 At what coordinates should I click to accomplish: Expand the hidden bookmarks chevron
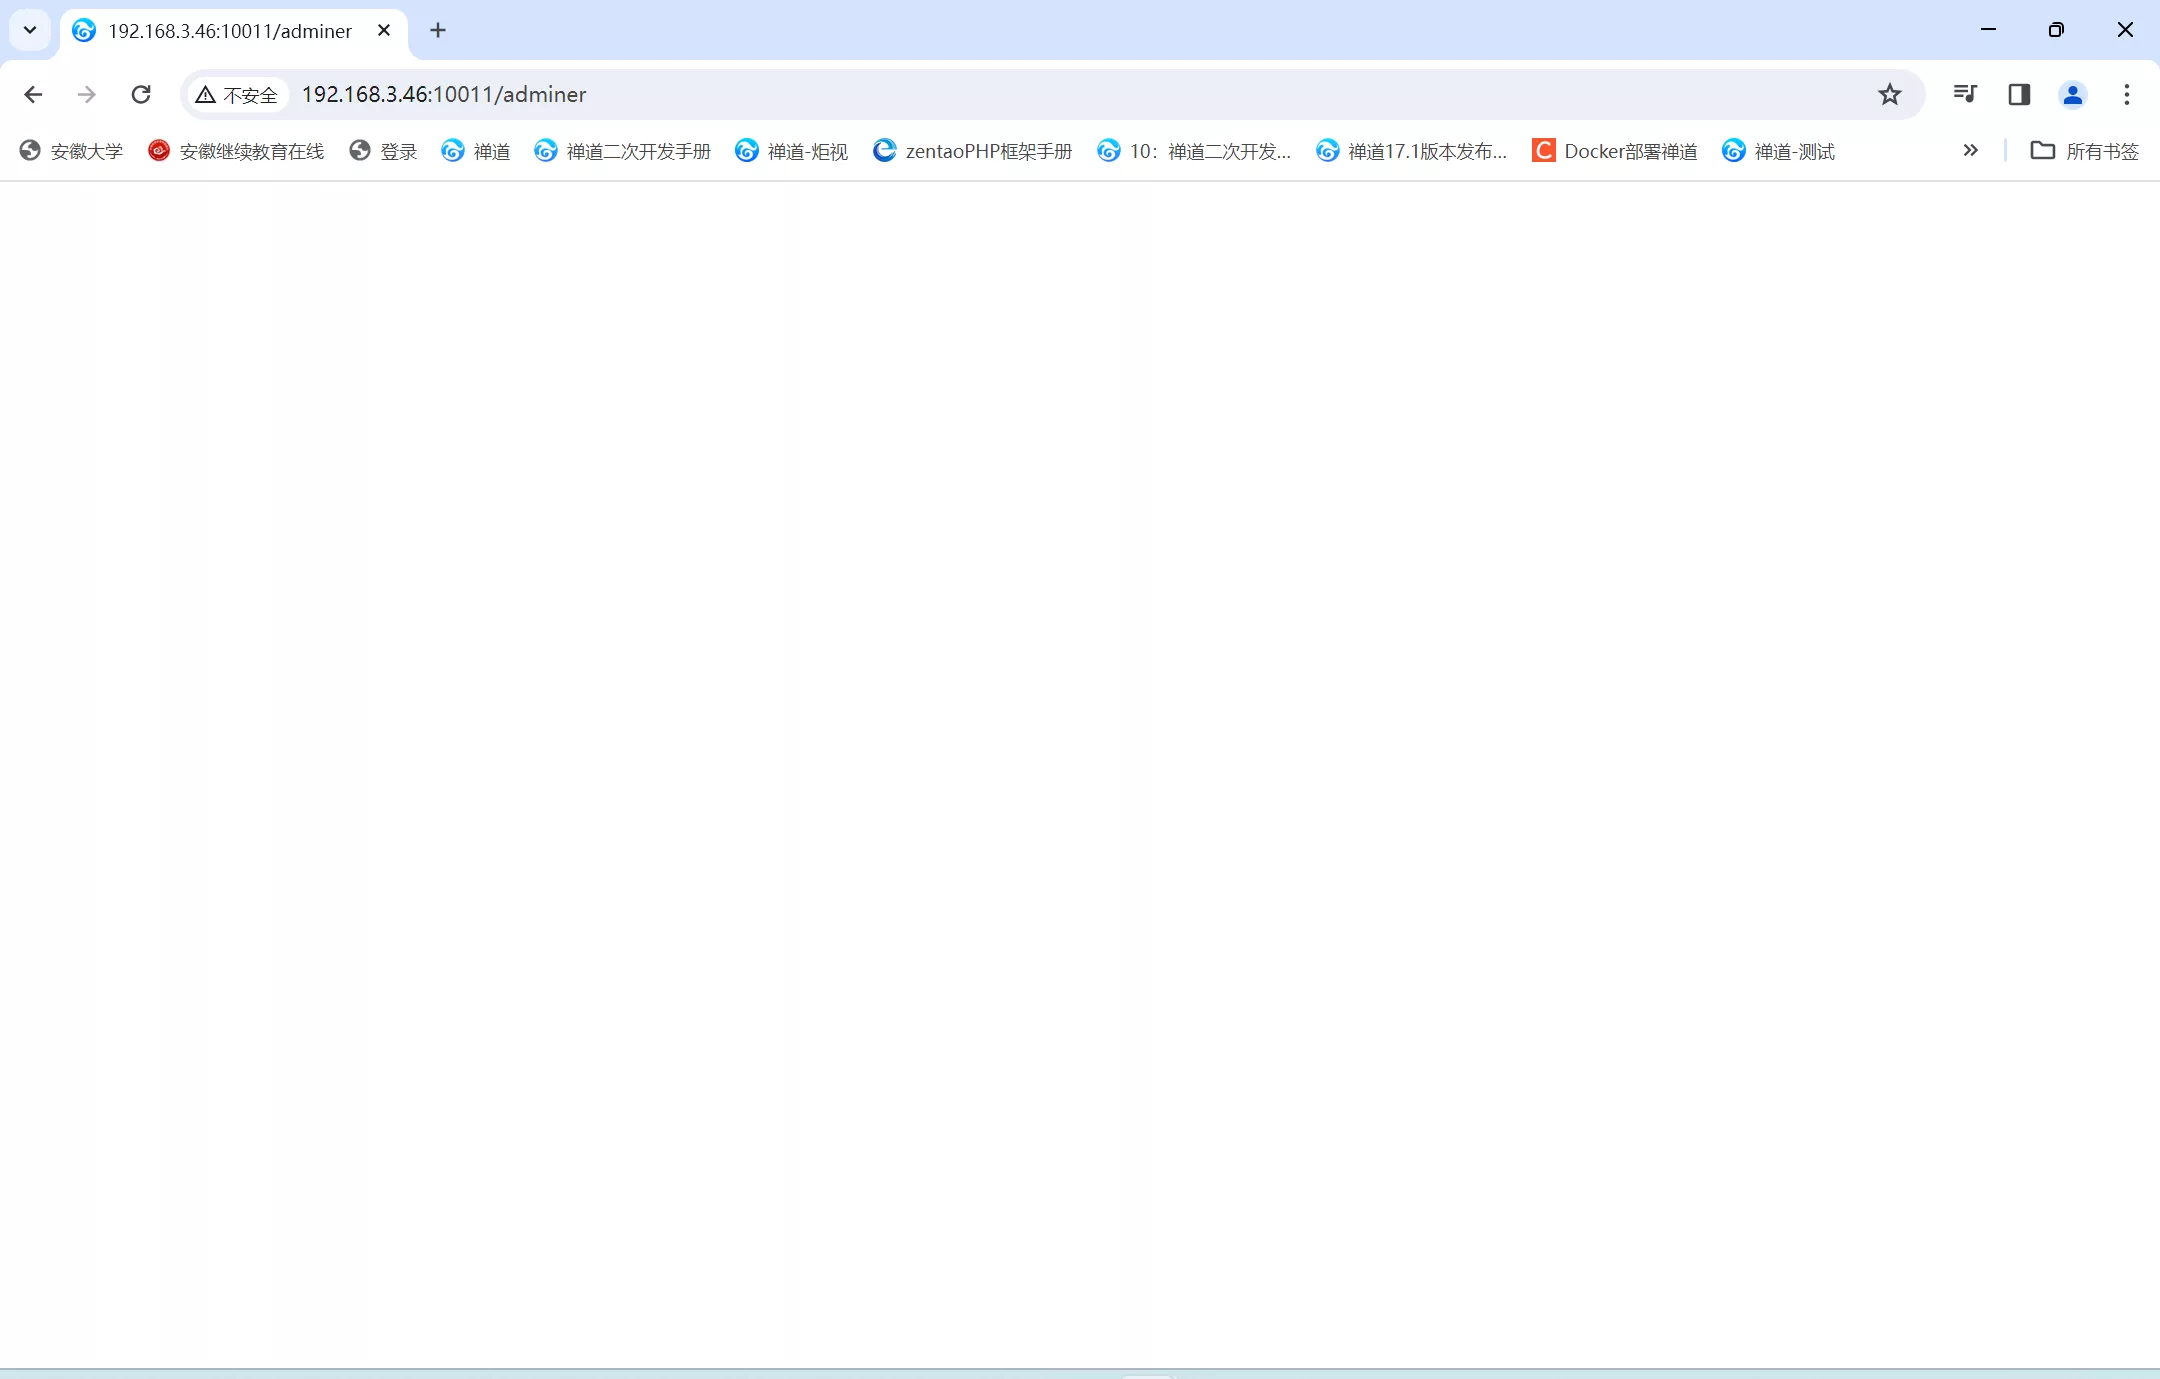click(1970, 151)
